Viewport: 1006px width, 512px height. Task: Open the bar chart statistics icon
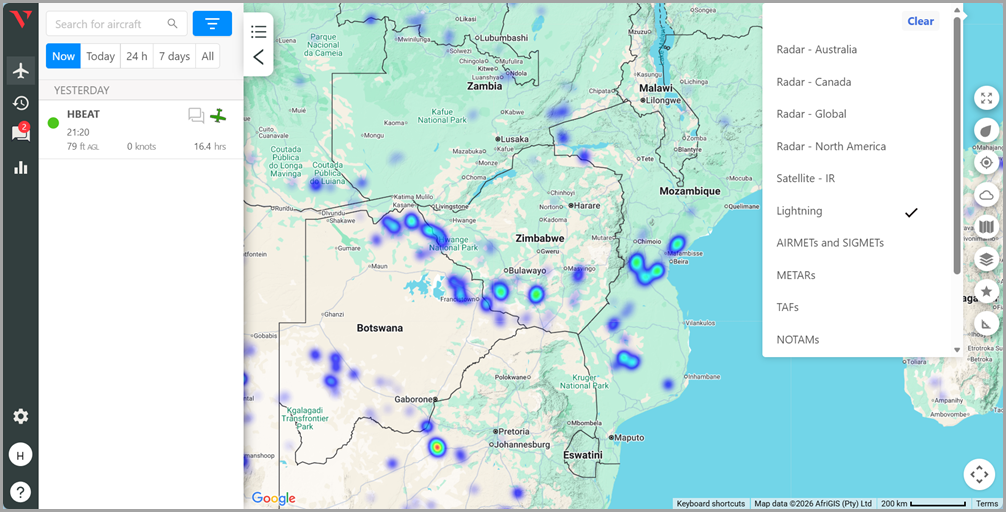(x=20, y=167)
